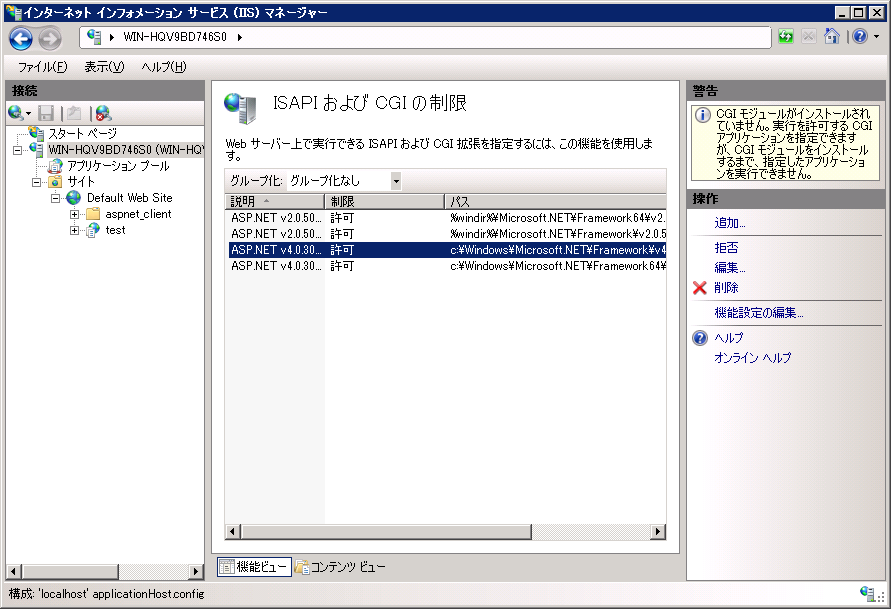Click the Back navigation arrow
Screen dimensions: 891x609
point(21,39)
